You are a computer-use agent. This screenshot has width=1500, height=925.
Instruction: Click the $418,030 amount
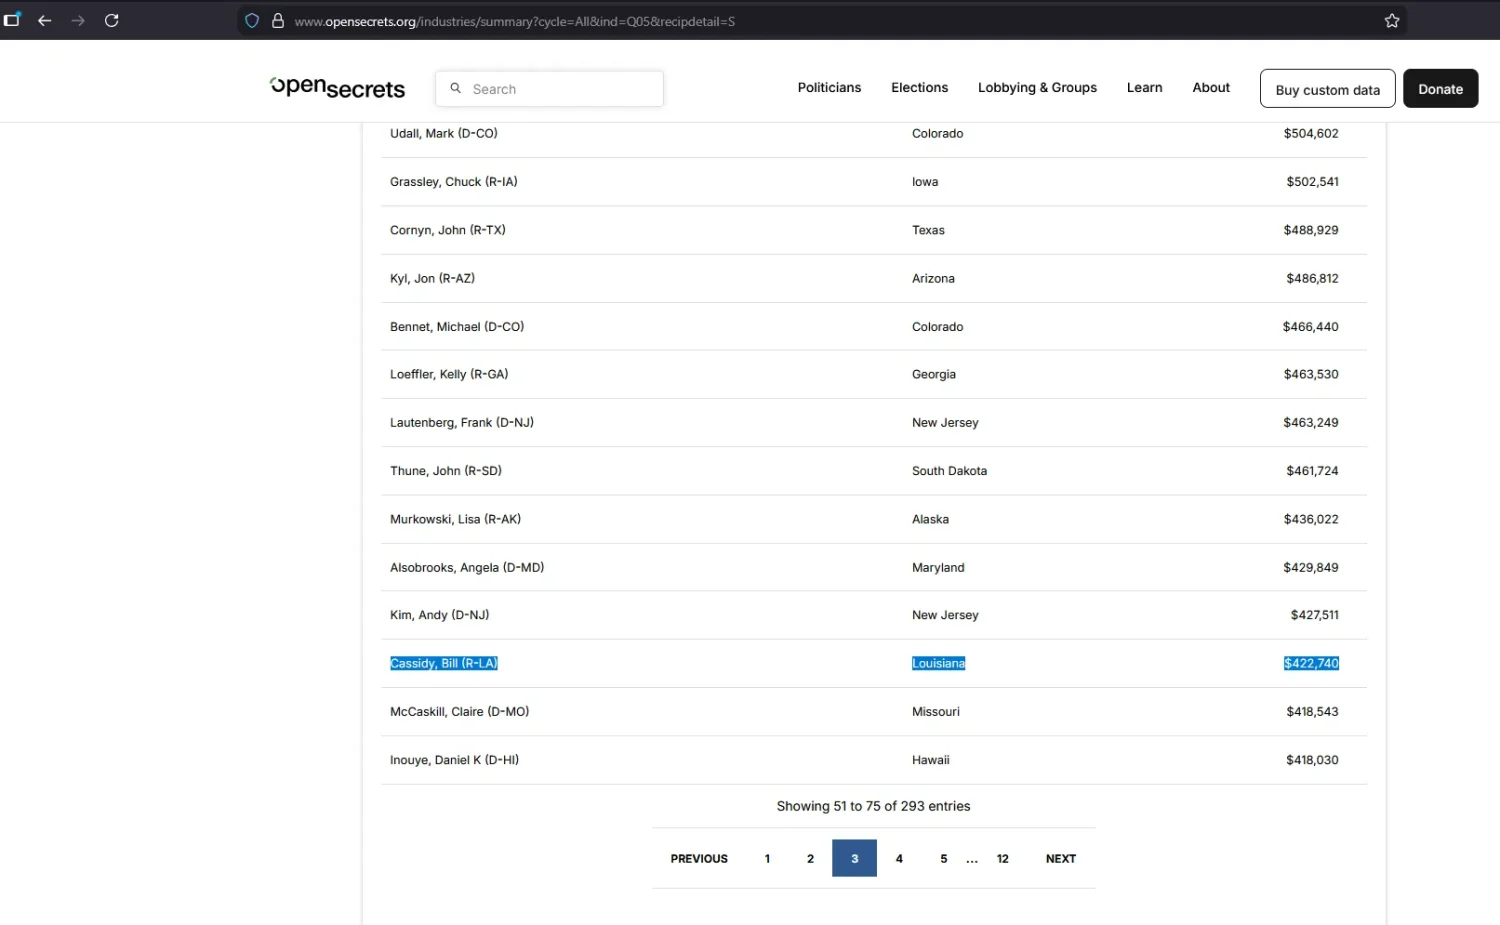click(x=1312, y=760)
